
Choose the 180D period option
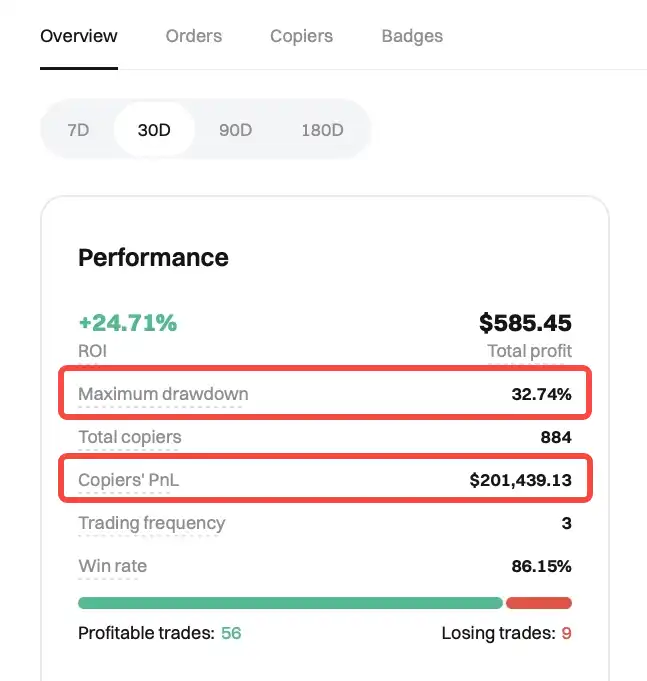coord(322,130)
